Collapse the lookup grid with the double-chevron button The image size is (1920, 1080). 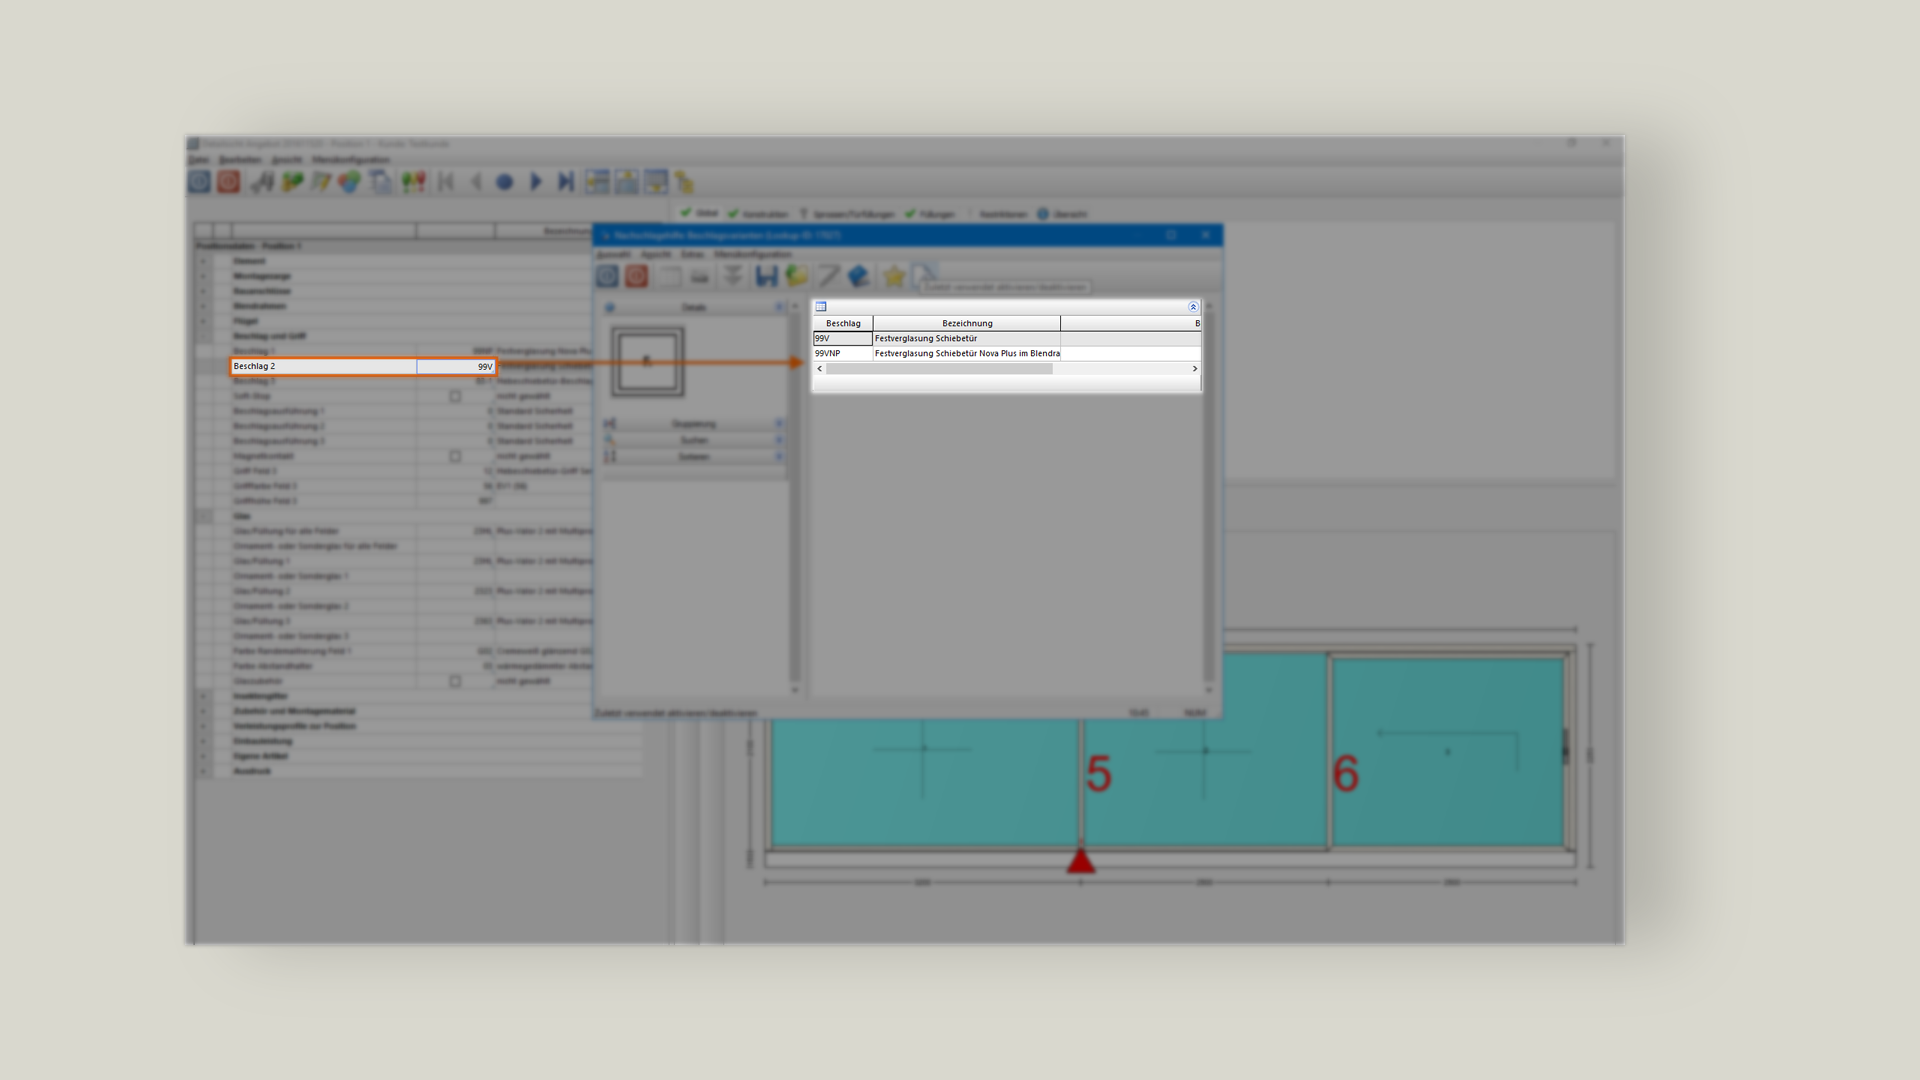tap(1192, 307)
